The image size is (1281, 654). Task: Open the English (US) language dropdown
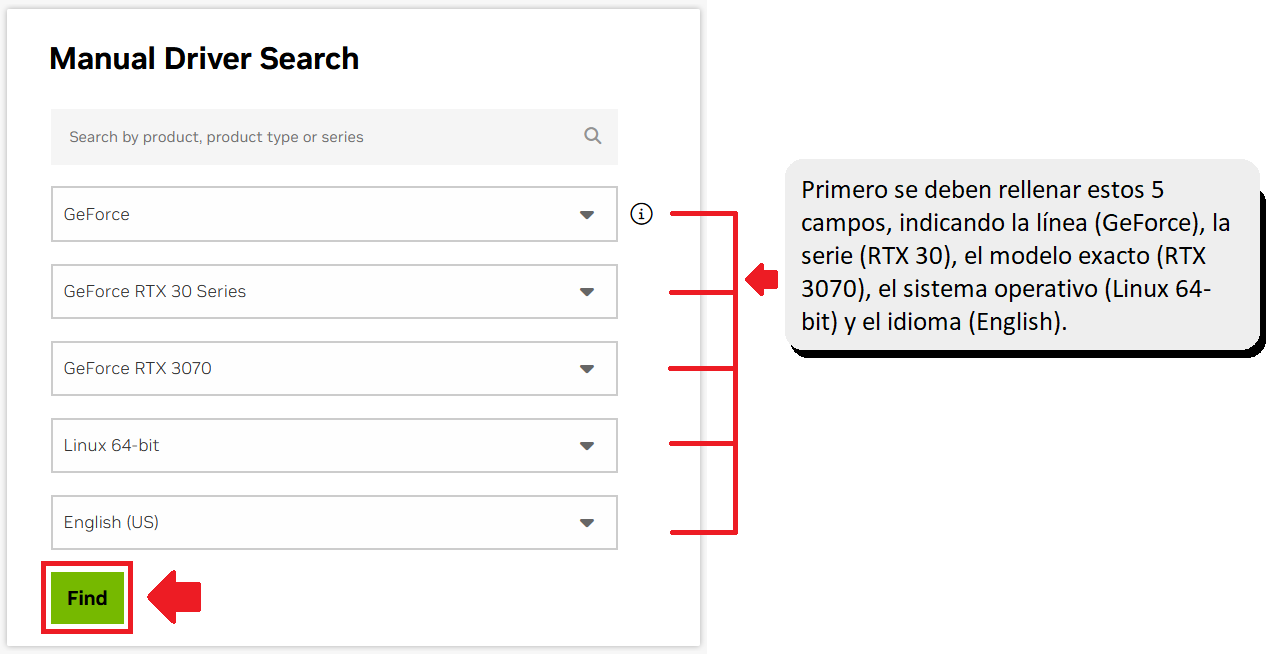click(334, 522)
